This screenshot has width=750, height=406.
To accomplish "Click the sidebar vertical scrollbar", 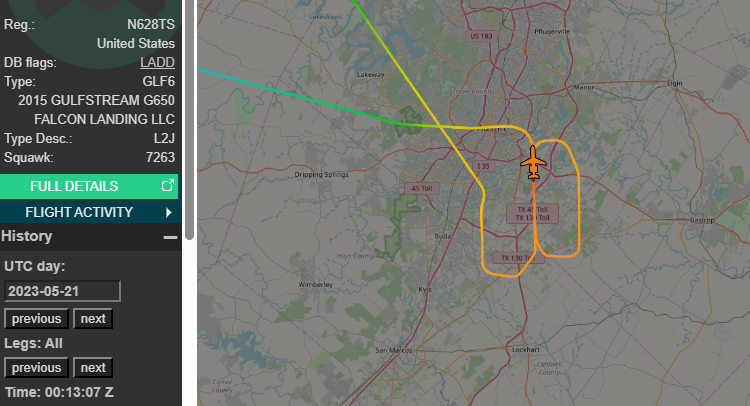I will tap(189, 120).
